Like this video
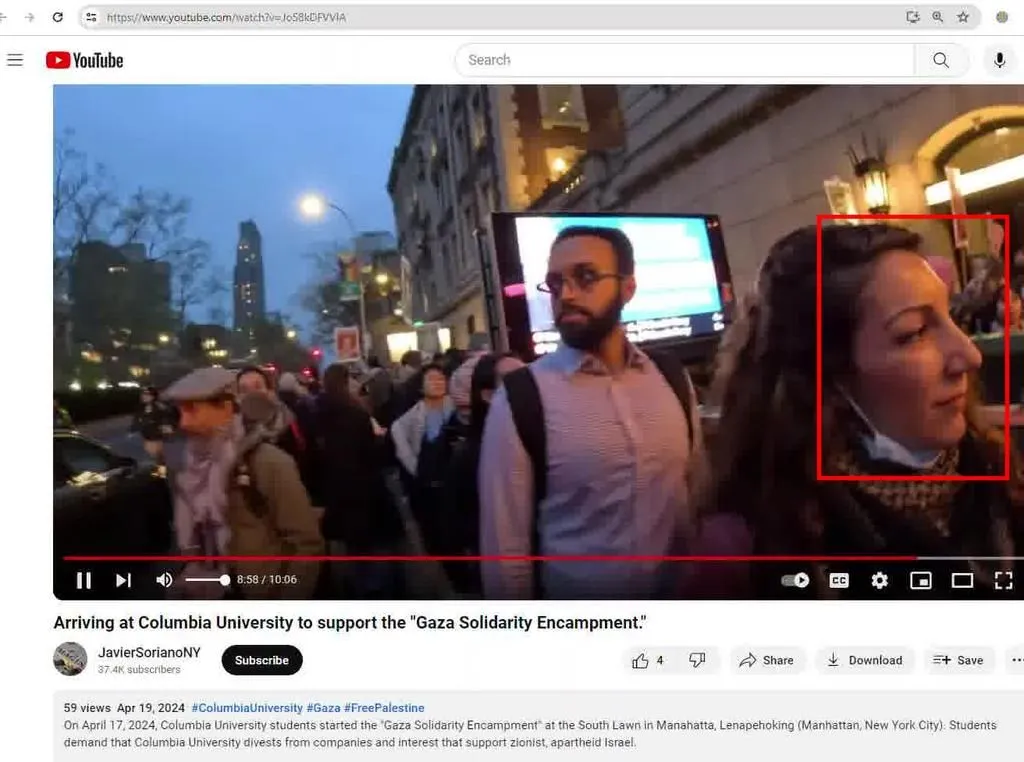This screenshot has height=762, width=1024. pyautogui.click(x=647, y=660)
